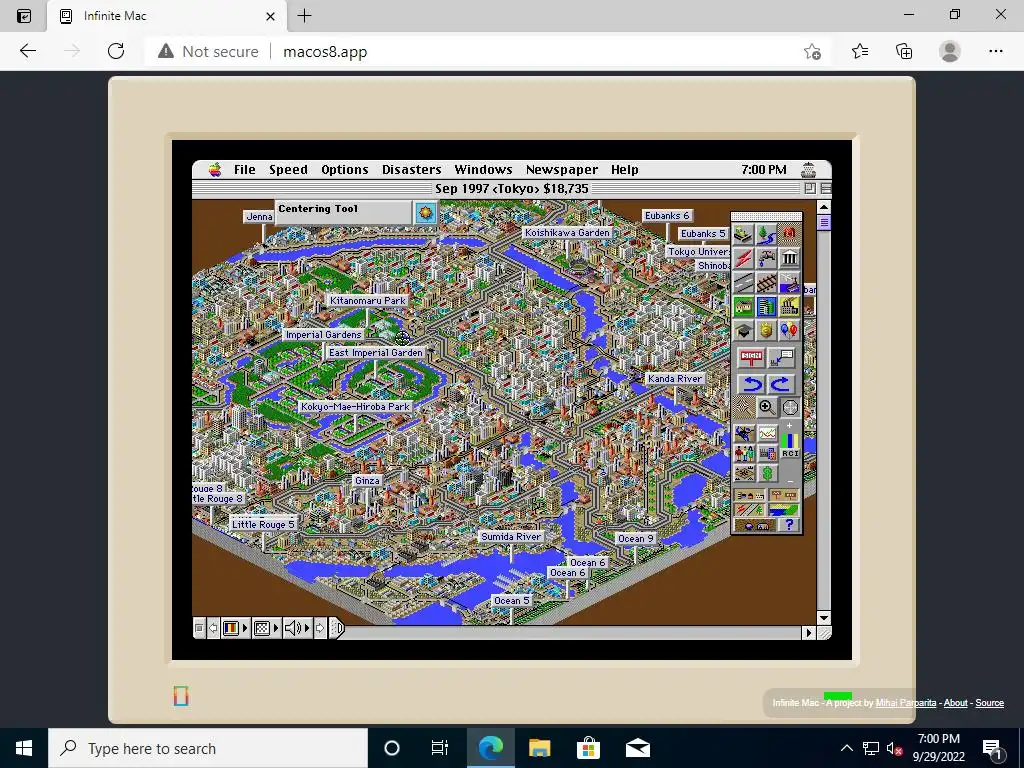Open the Disasters menu

pyautogui.click(x=411, y=170)
